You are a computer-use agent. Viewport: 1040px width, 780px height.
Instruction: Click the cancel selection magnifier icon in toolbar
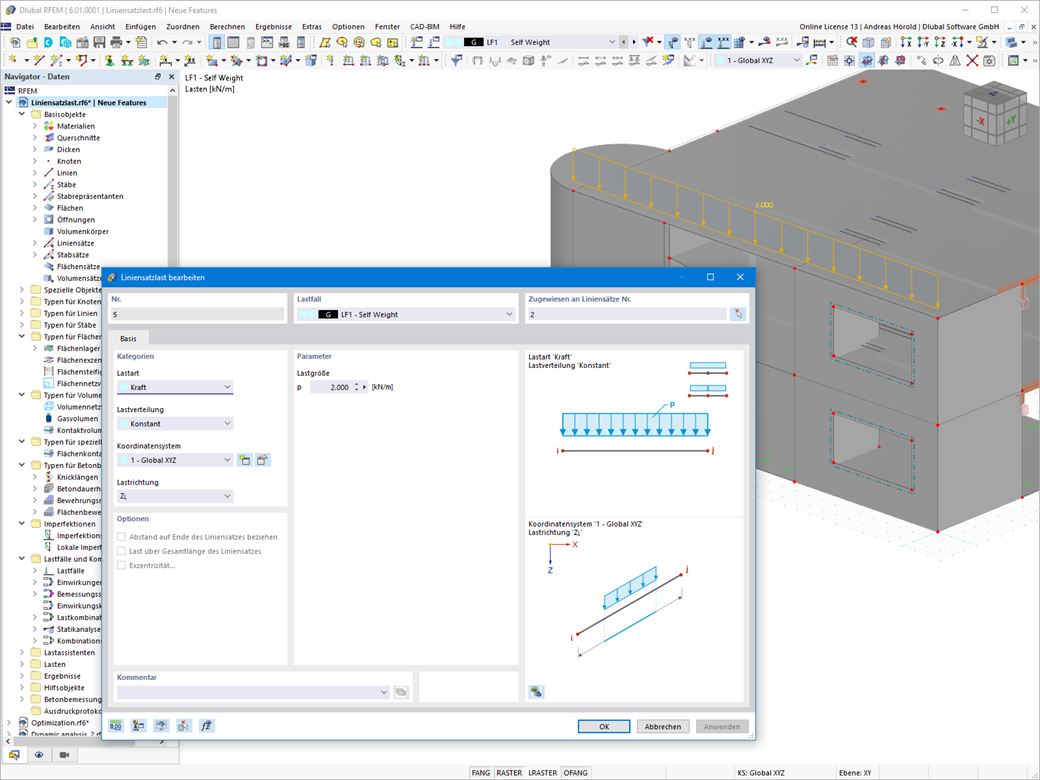tap(852, 42)
